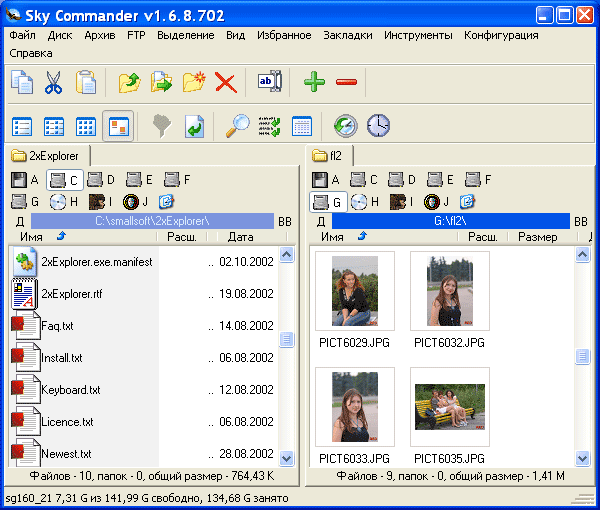Open the FTP menu

coord(136,36)
